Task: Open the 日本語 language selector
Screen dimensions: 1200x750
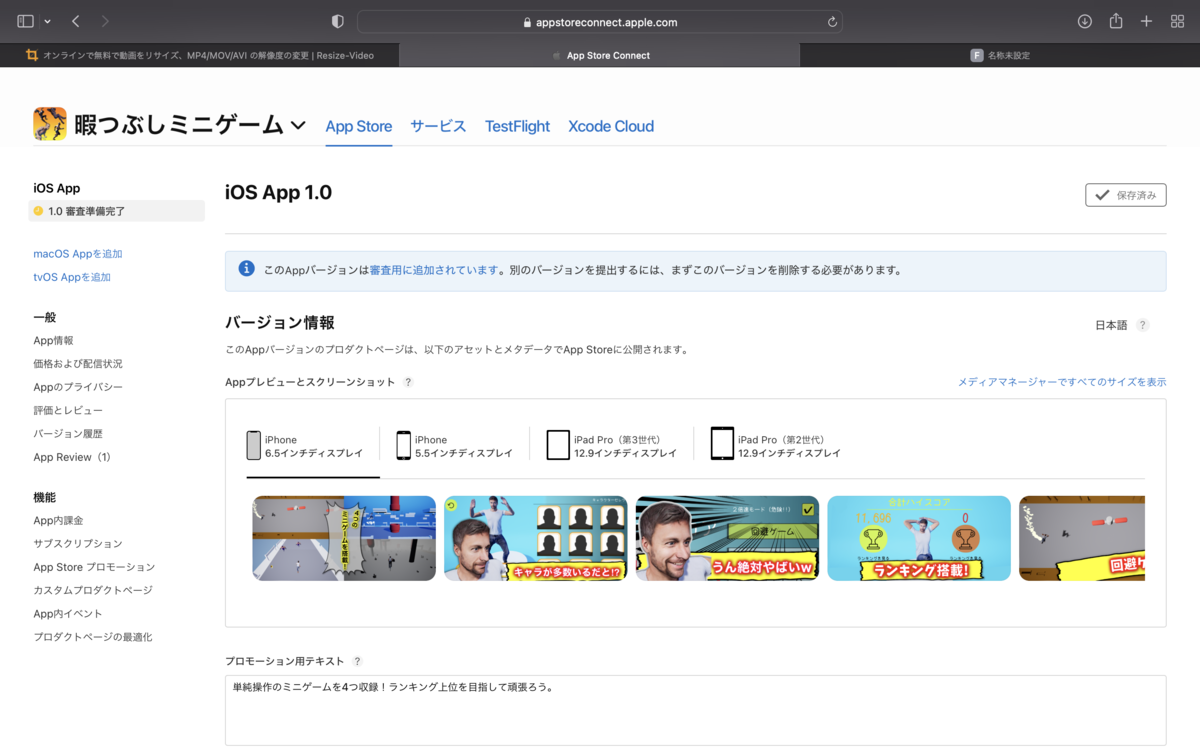Action: (1111, 325)
